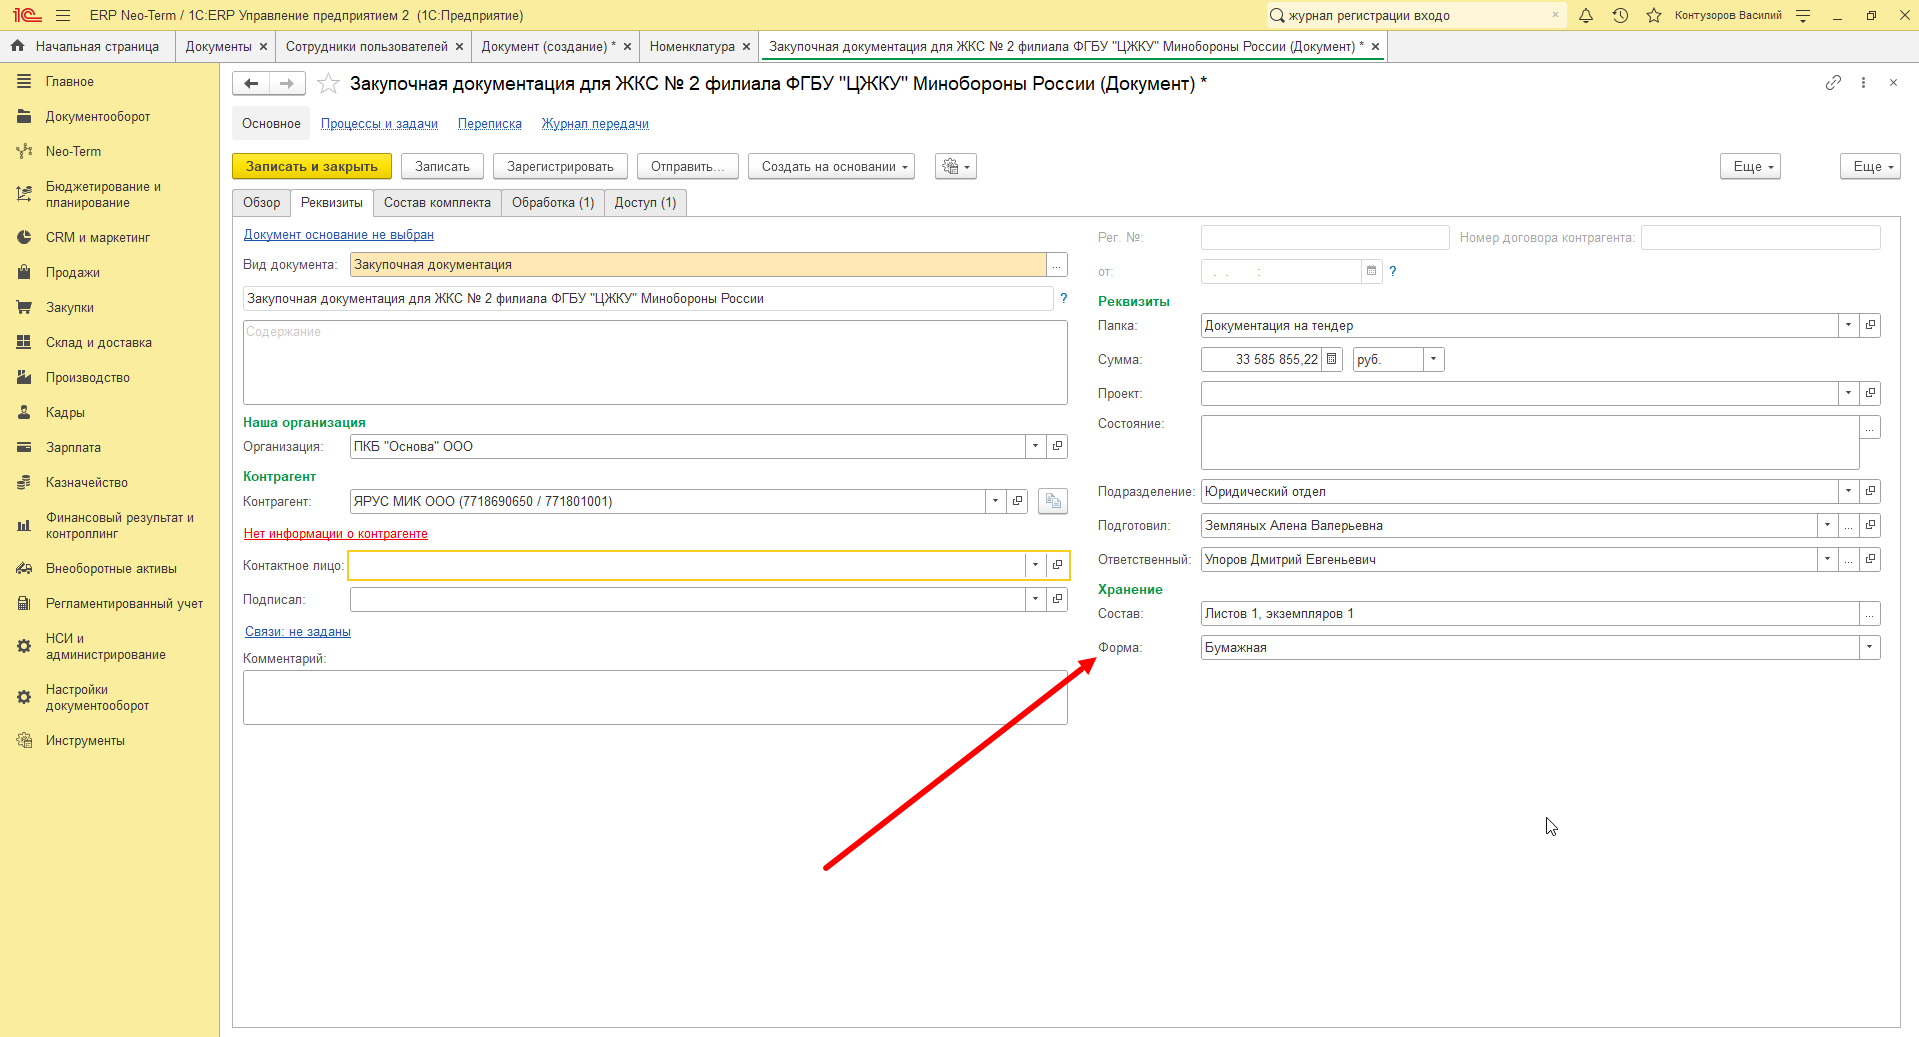The image size is (1919, 1037).
Task: Click Нет информации о контрагенте link
Action: [336, 533]
